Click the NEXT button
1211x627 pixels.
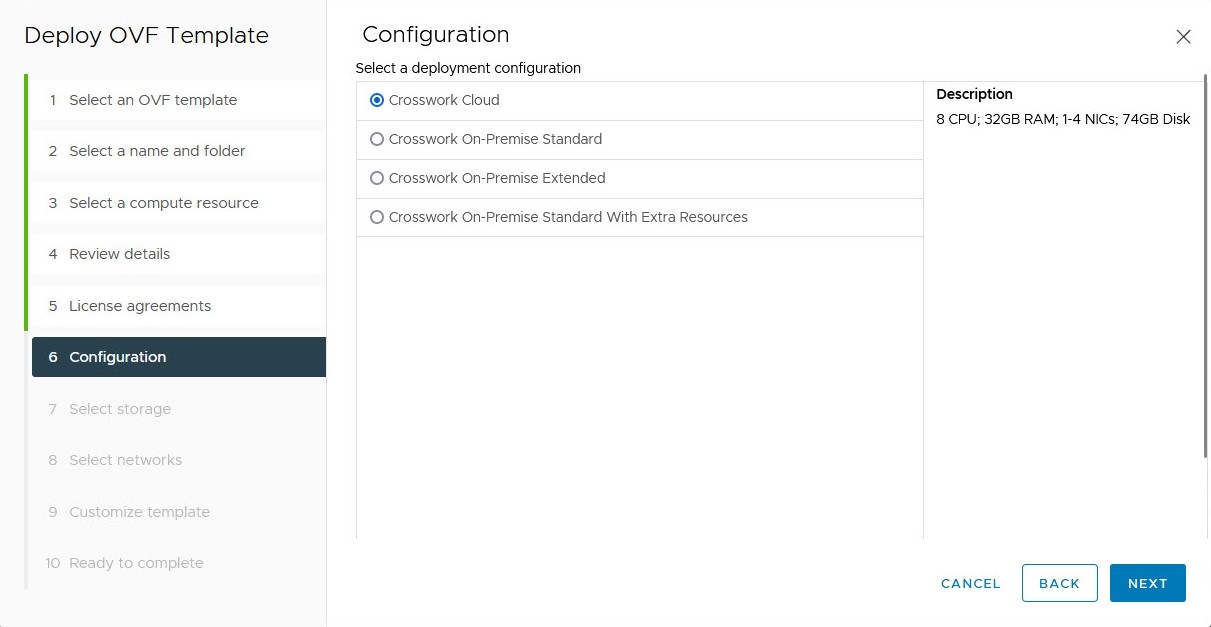(1148, 583)
